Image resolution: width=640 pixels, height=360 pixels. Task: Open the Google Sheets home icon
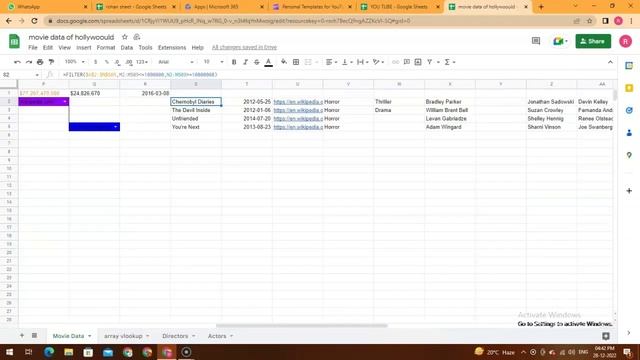coord(14,41)
